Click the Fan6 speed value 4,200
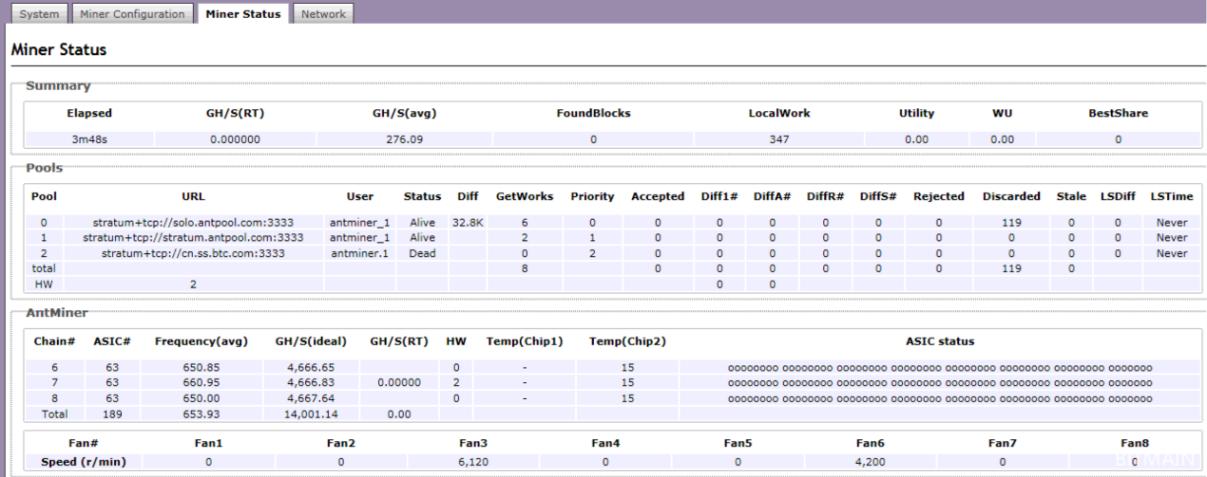The width and height of the screenshot is (1207, 477). 870,462
